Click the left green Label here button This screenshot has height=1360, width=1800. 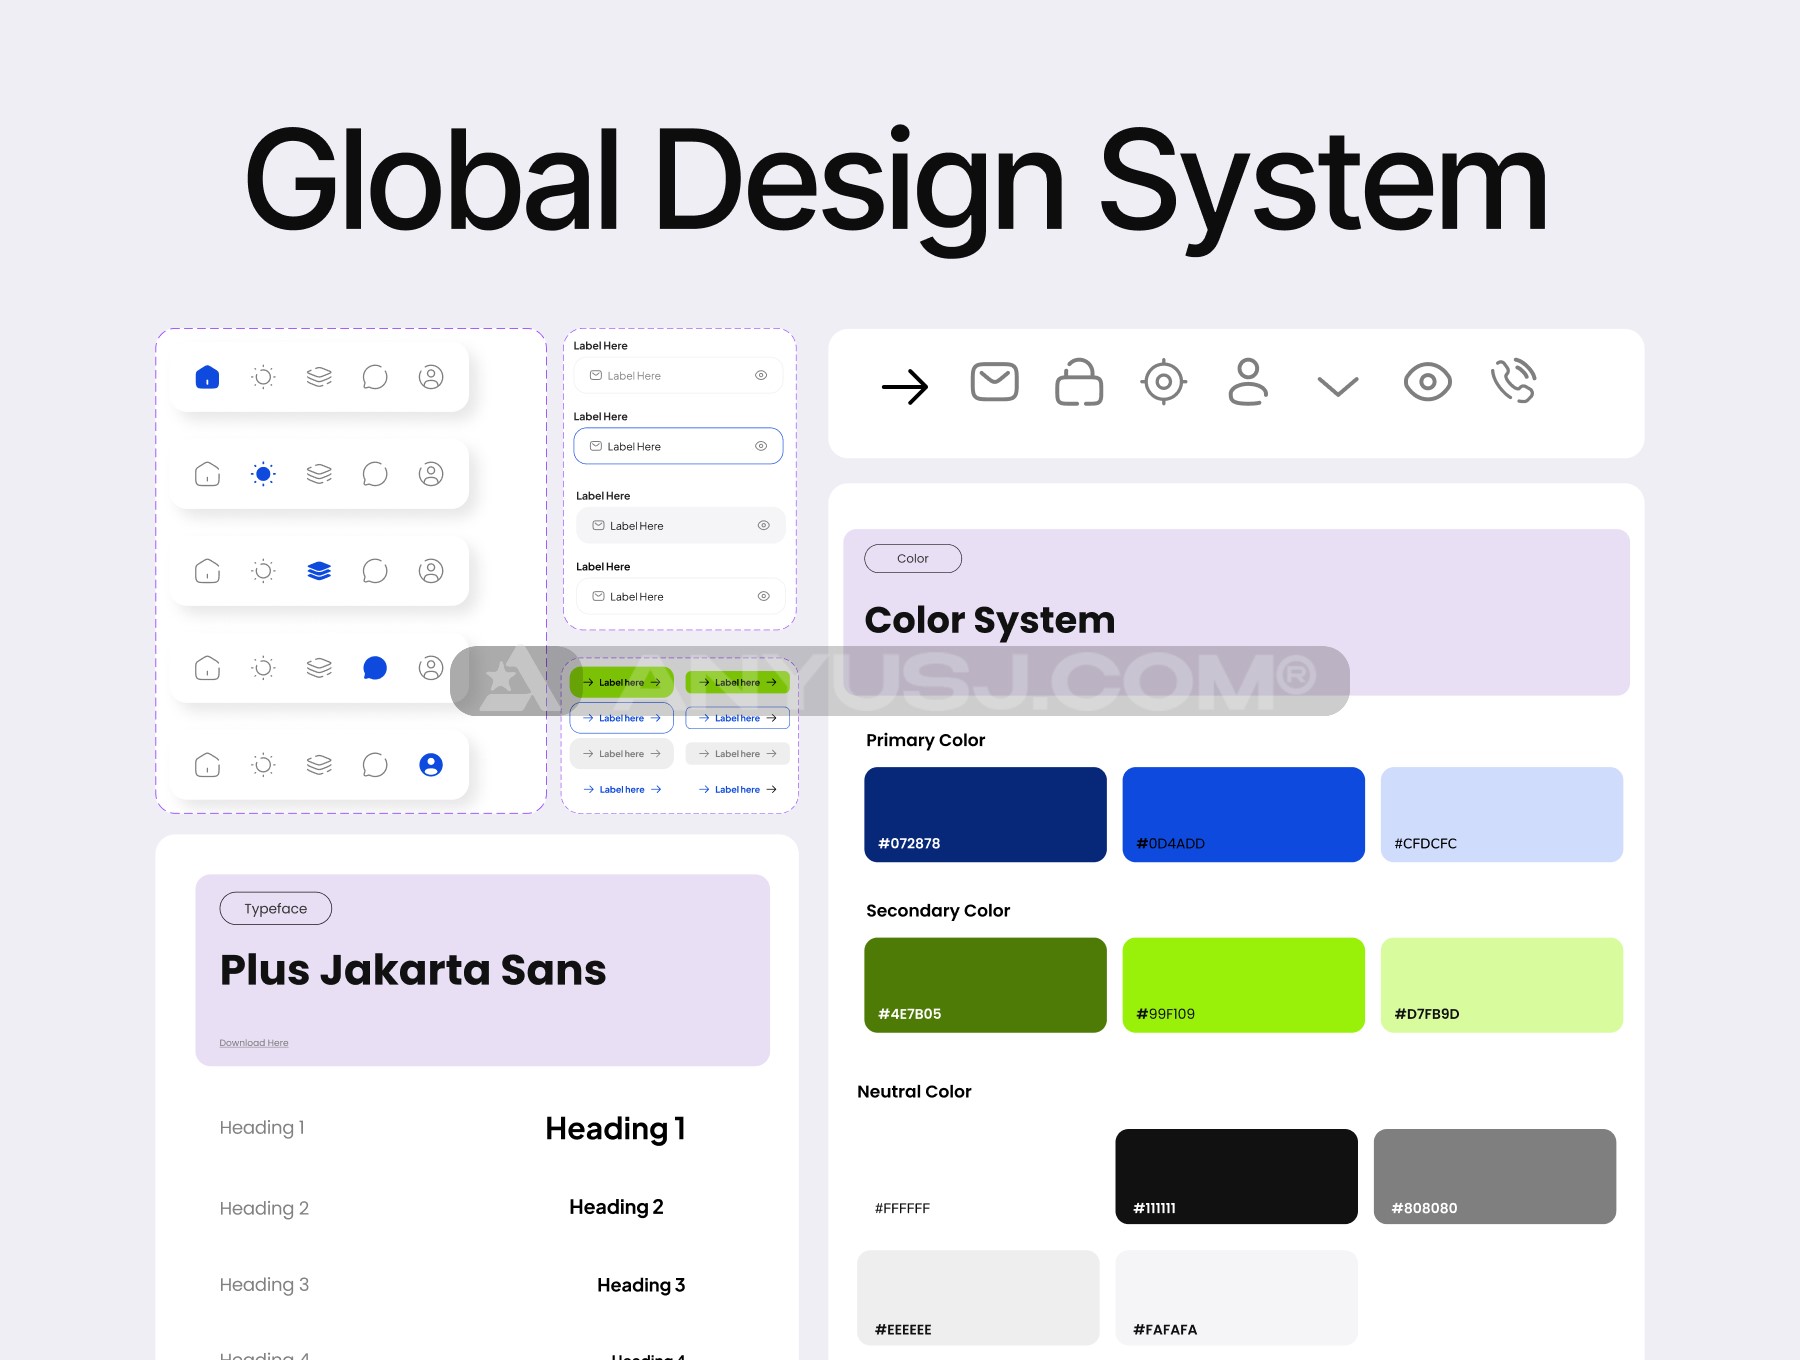pos(622,682)
